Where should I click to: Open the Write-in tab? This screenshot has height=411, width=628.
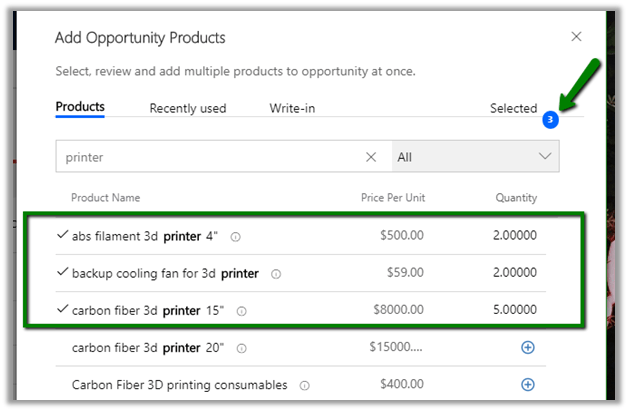[x=294, y=108]
